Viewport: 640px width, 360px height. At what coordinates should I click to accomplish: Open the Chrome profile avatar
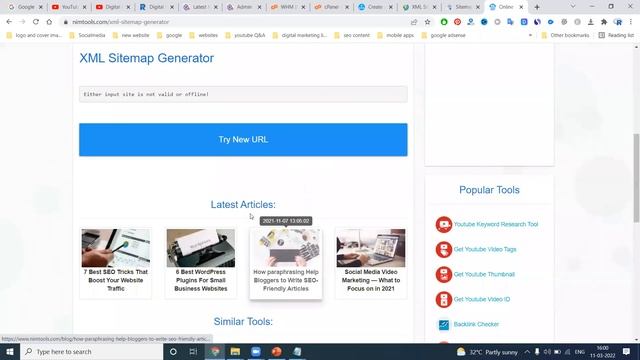(618, 22)
